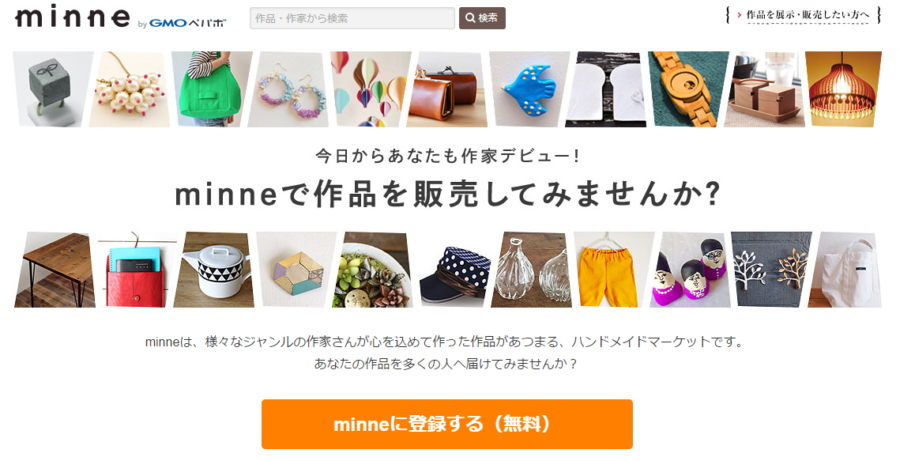Select the polka dot cap thumbnail
The image size is (900, 461).
[452, 270]
